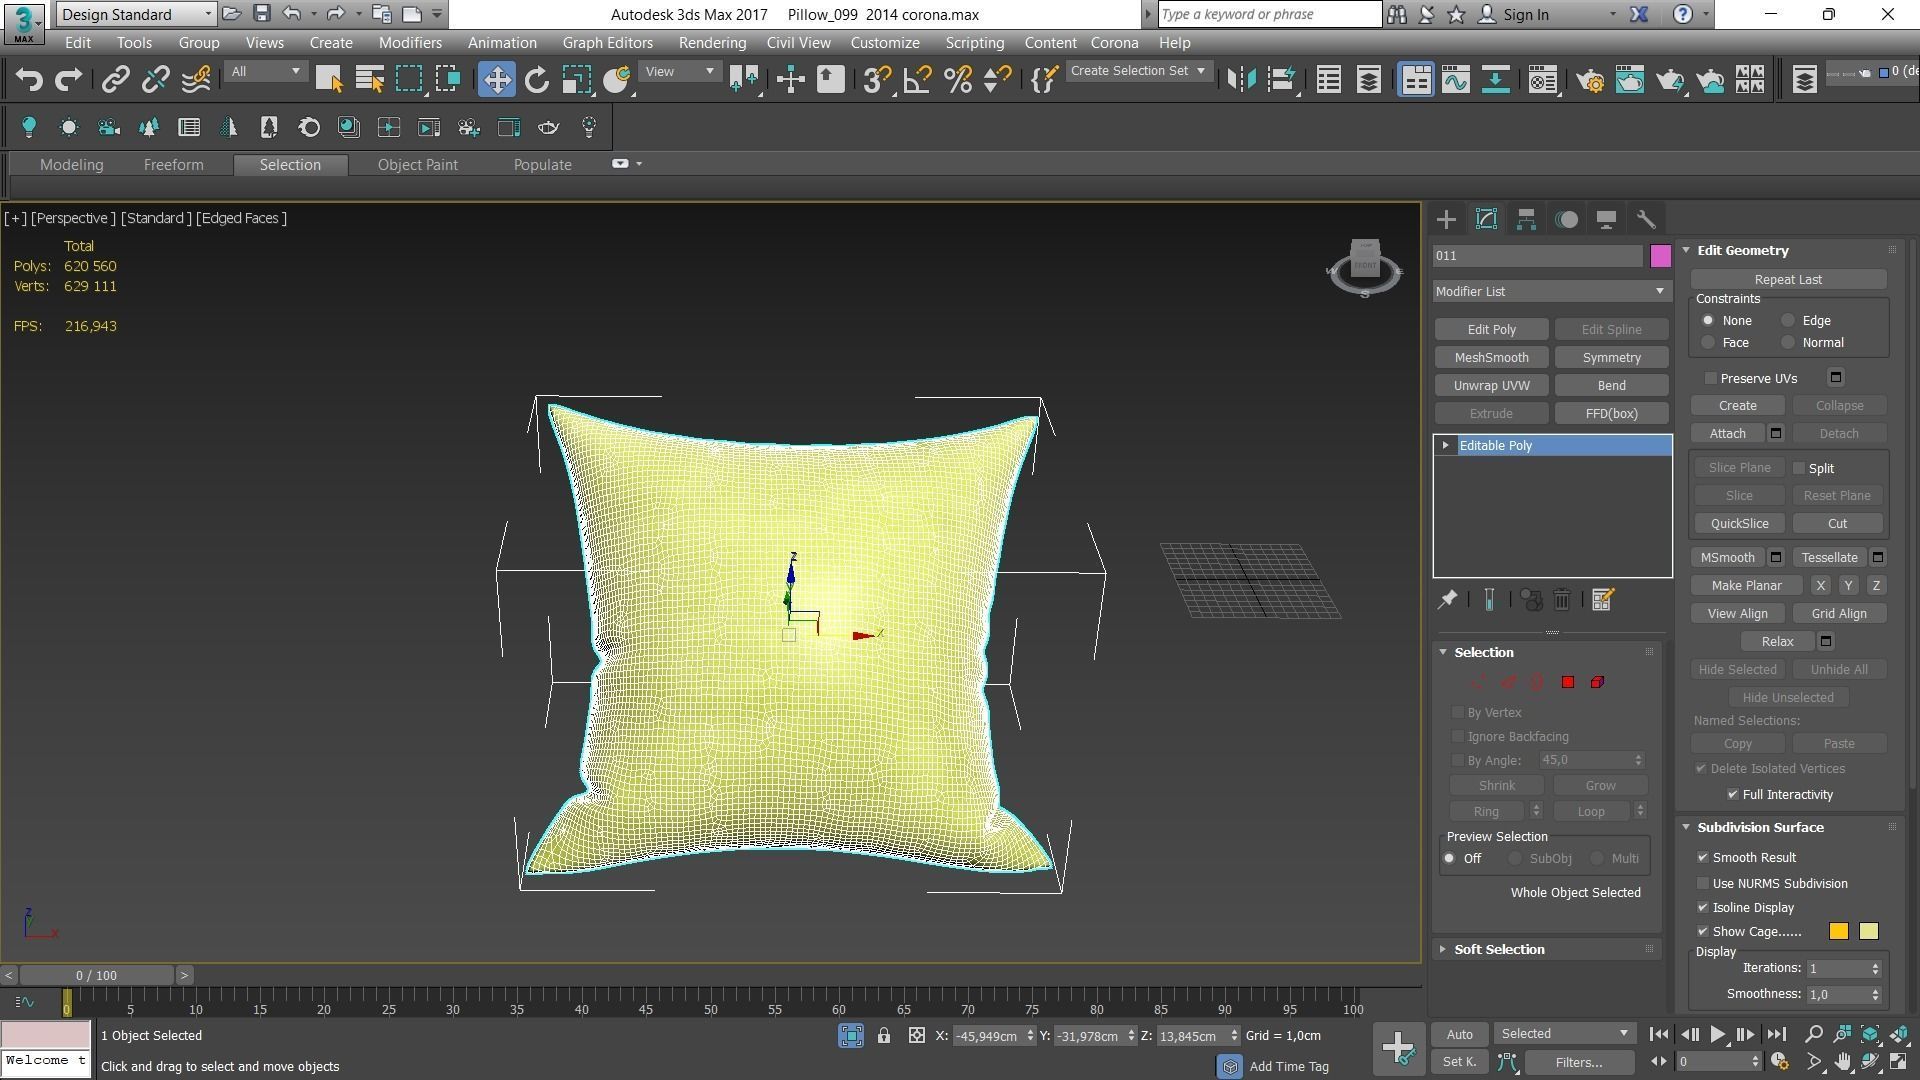Click the orange Show Cage color swatch

coord(1838,932)
